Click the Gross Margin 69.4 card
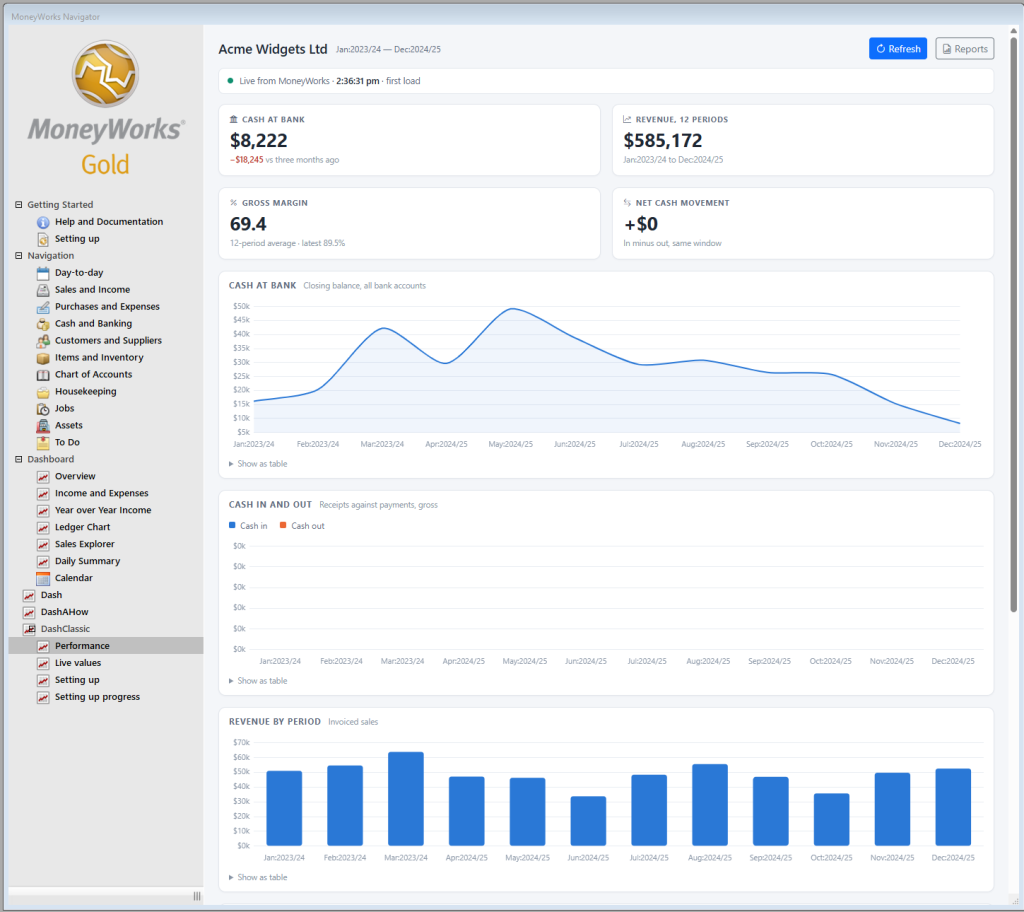Viewport: 1024px width, 912px height. point(409,223)
